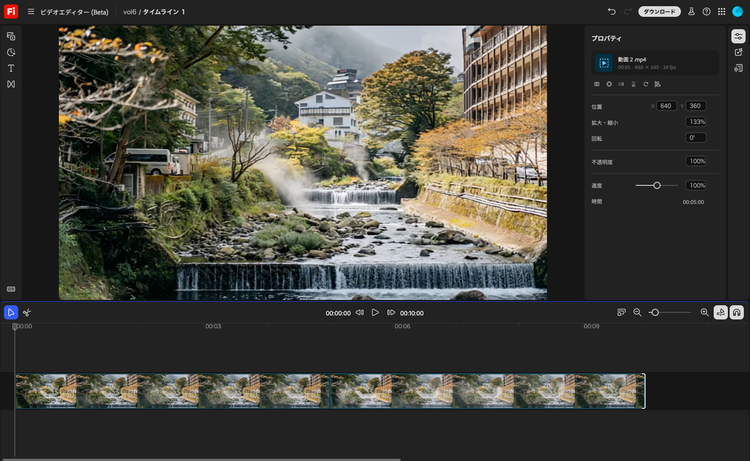
Task: Open the transitions panel in left sidebar
Action: click(x=11, y=84)
